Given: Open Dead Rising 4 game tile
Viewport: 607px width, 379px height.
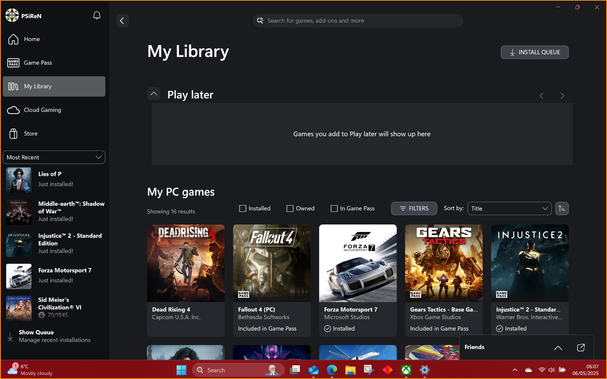Looking at the screenshot, I should [186, 280].
